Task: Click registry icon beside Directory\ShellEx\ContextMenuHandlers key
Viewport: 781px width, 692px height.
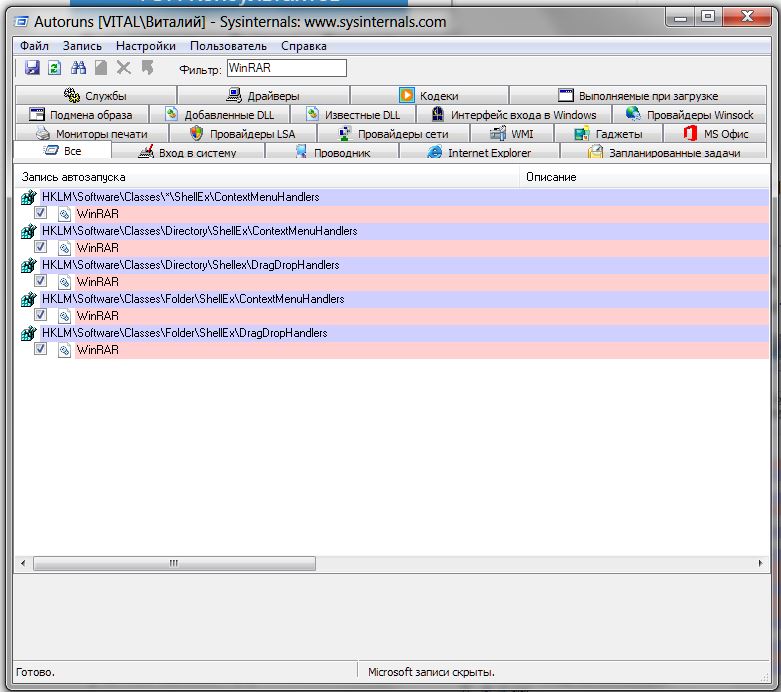Action: pos(29,231)
